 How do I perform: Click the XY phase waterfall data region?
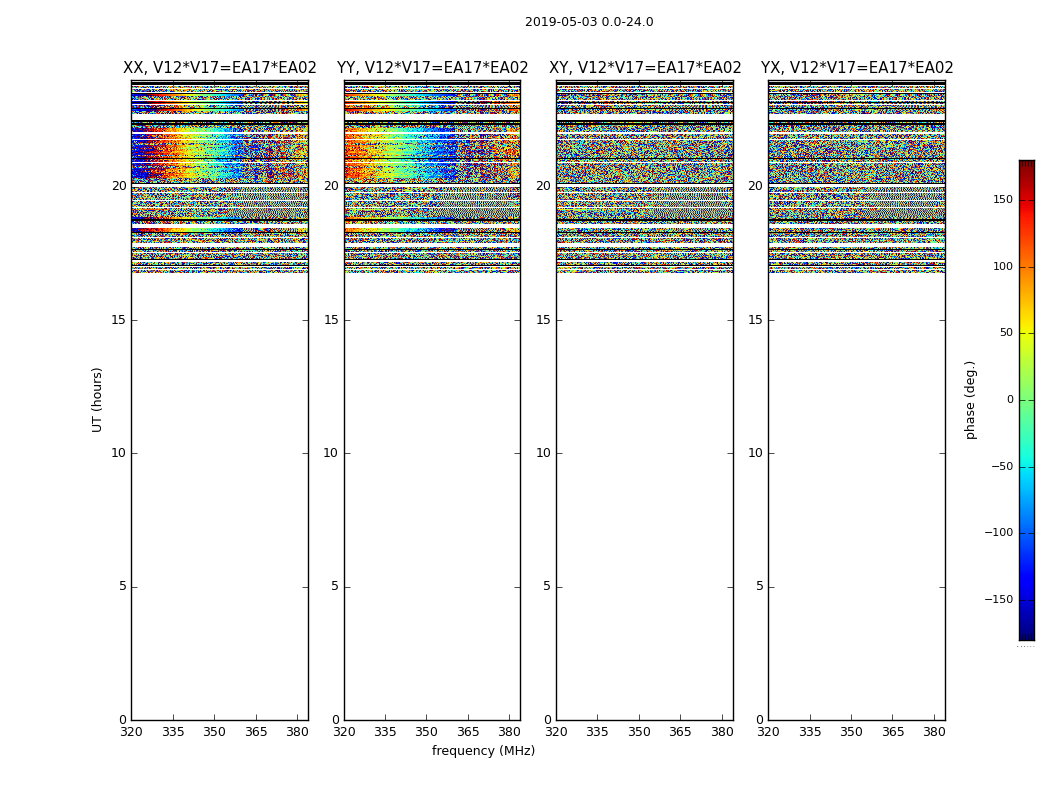[645, 177]
